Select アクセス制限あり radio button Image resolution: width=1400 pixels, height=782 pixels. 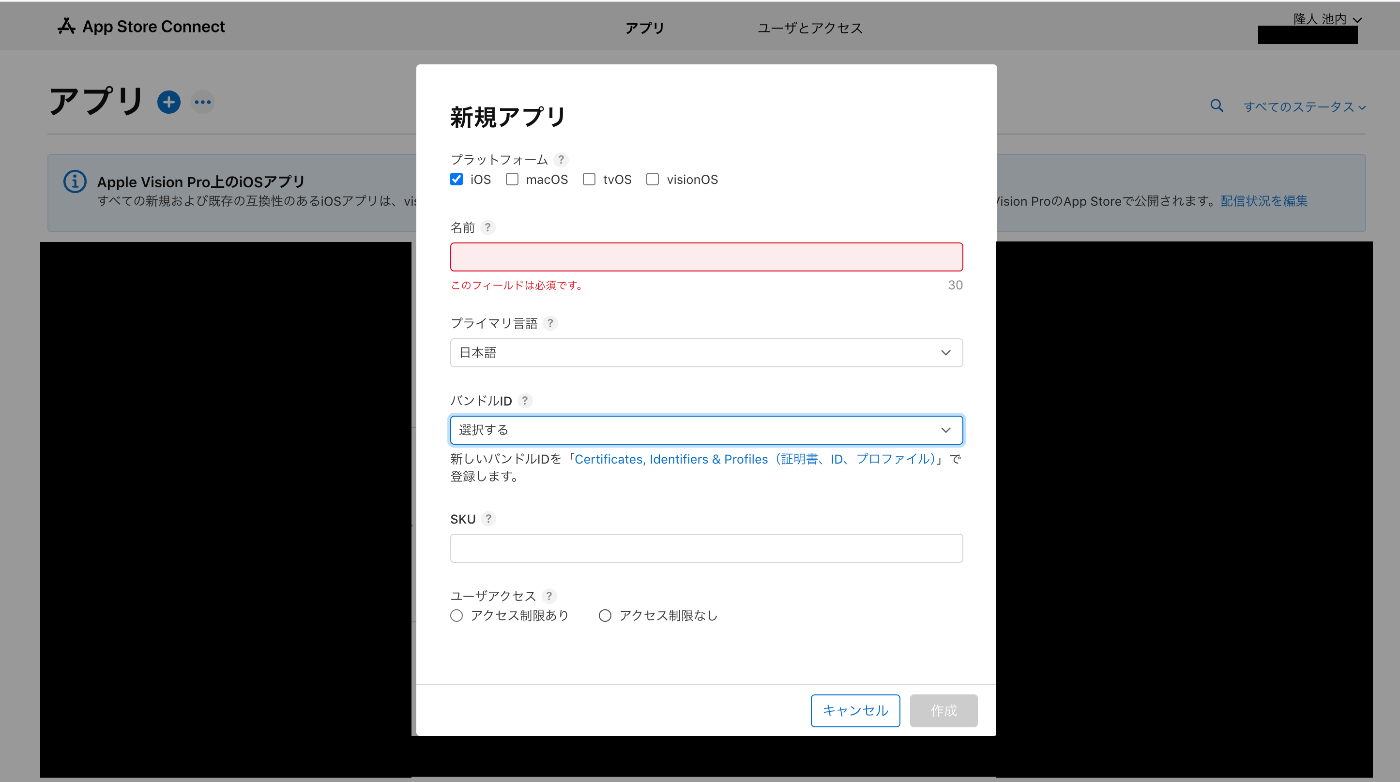pyautogui.click(x=456, y=615)
